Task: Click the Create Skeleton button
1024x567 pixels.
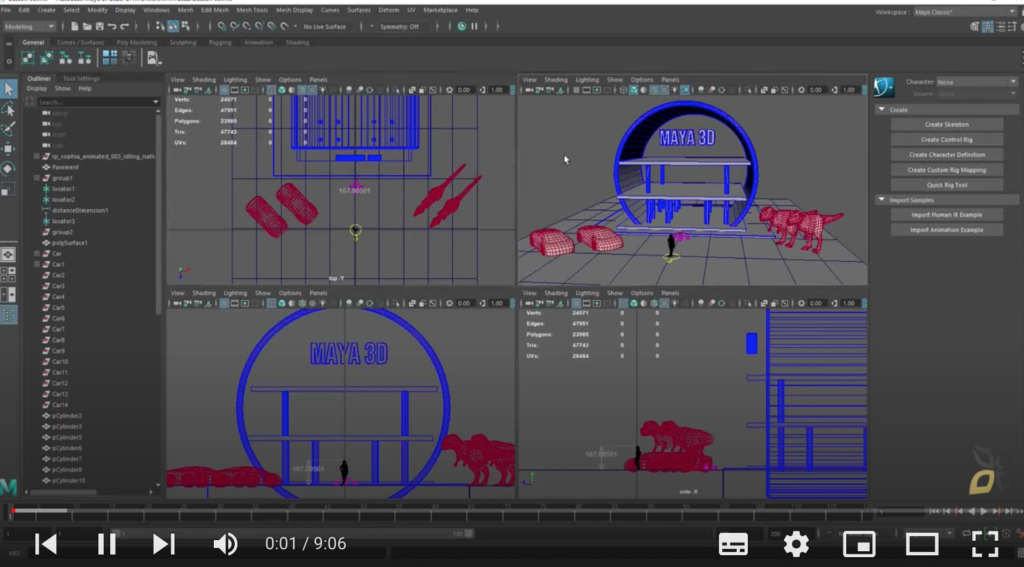Action: [x=946, y=124]
